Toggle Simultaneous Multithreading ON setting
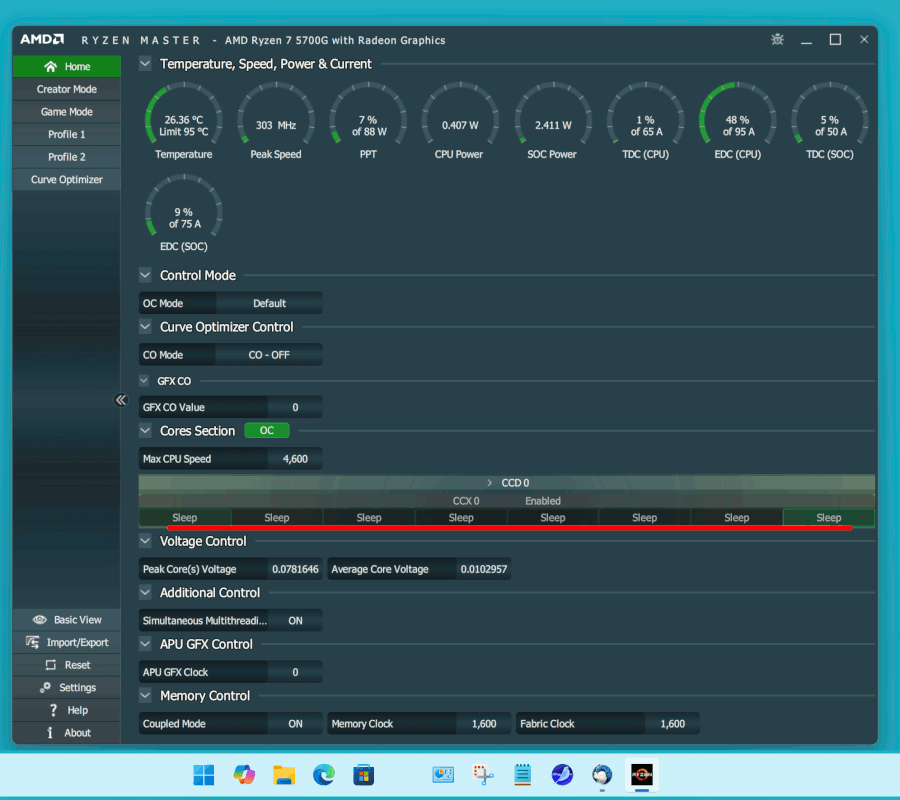The height and width of the screenshot is (800, 900). 295,620
